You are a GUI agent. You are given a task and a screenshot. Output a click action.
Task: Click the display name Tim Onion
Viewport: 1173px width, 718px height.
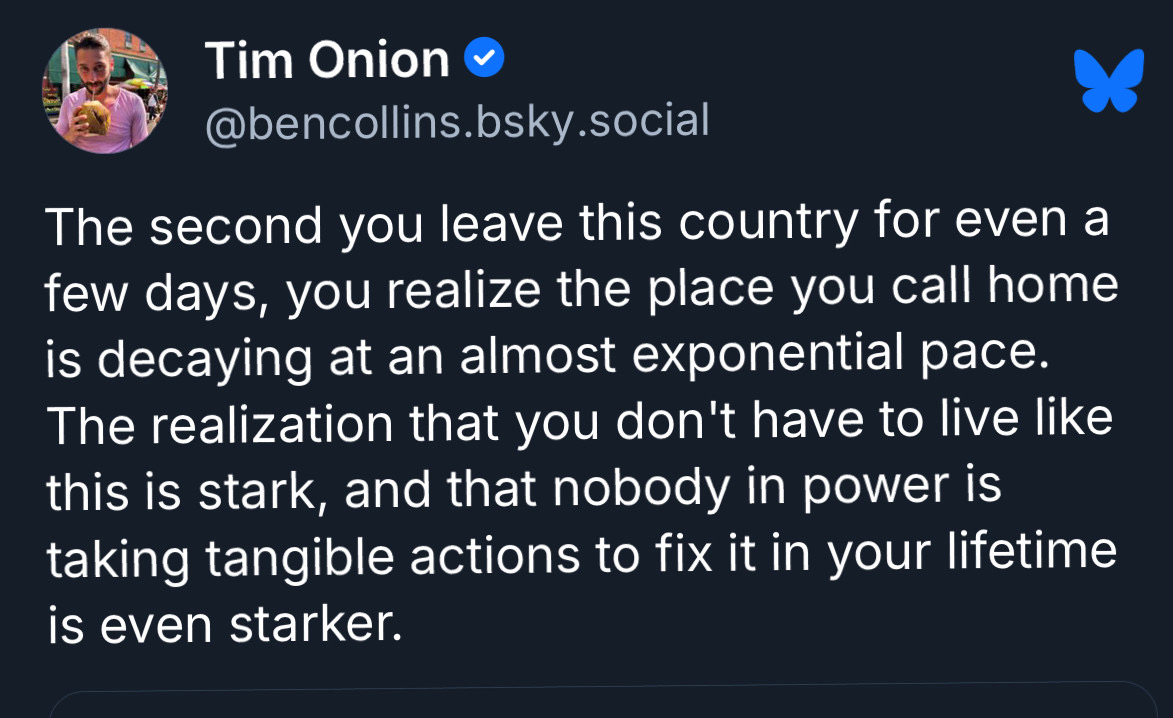coord(327,61)
